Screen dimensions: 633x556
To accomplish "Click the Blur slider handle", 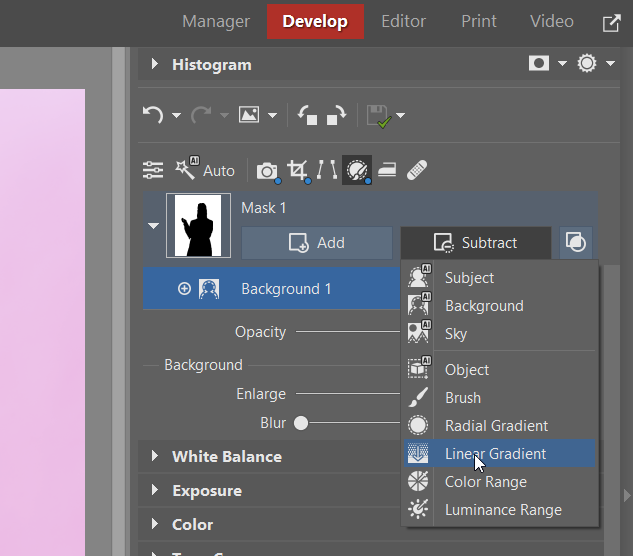I will (x=300, y=423).
